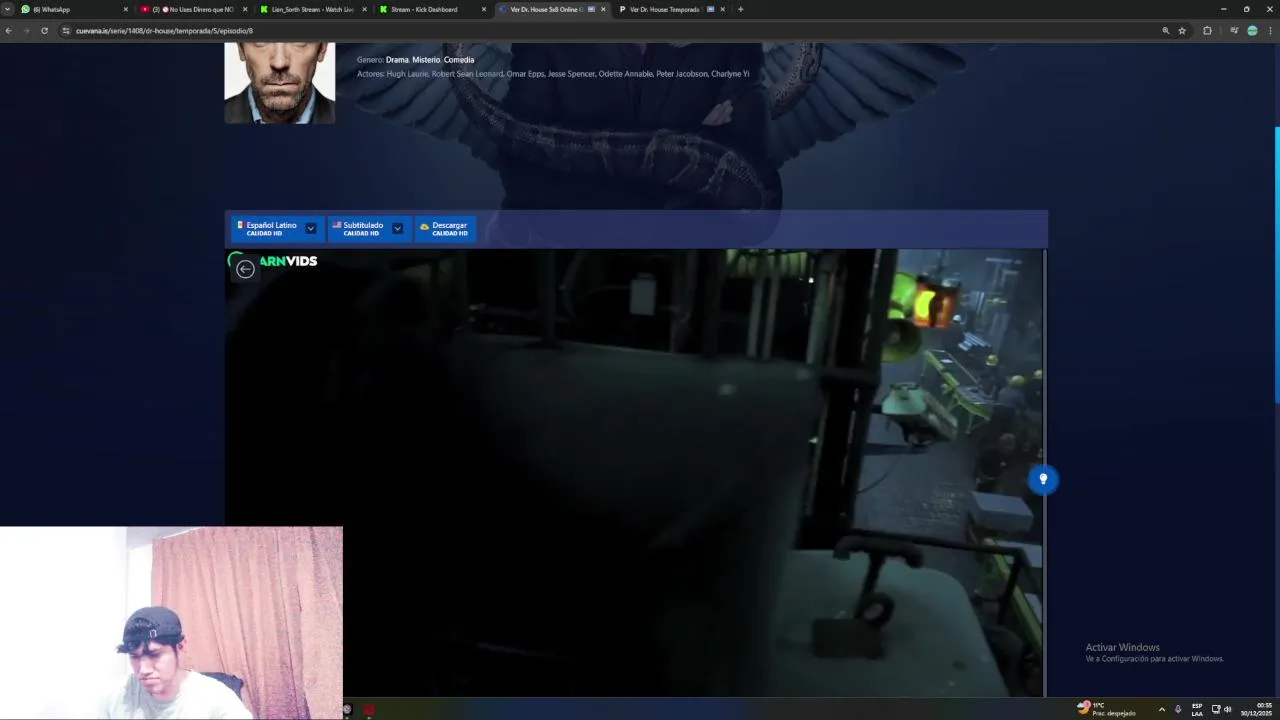Open the browser profile avatar
Viewport: 1280px width, 720px height.
[x=1252, y=31]
